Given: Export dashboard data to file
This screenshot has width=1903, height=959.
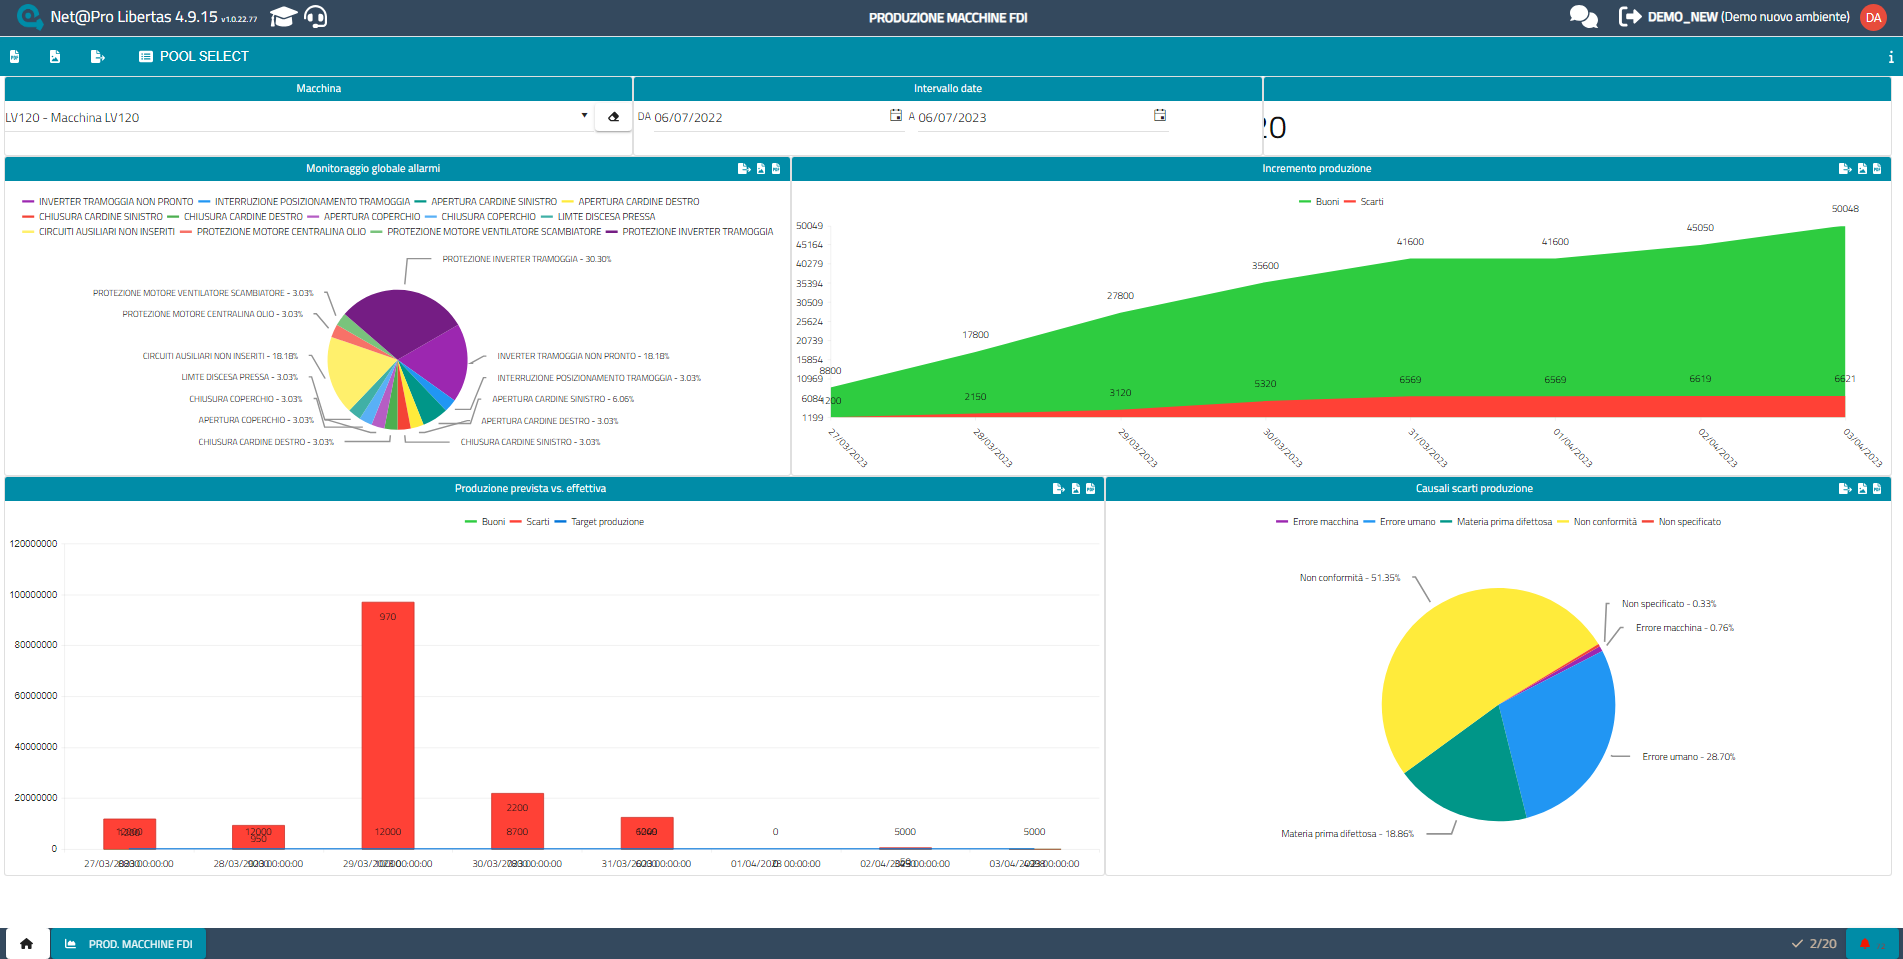Looking at the screenshot, I should (x=97, y=57).
